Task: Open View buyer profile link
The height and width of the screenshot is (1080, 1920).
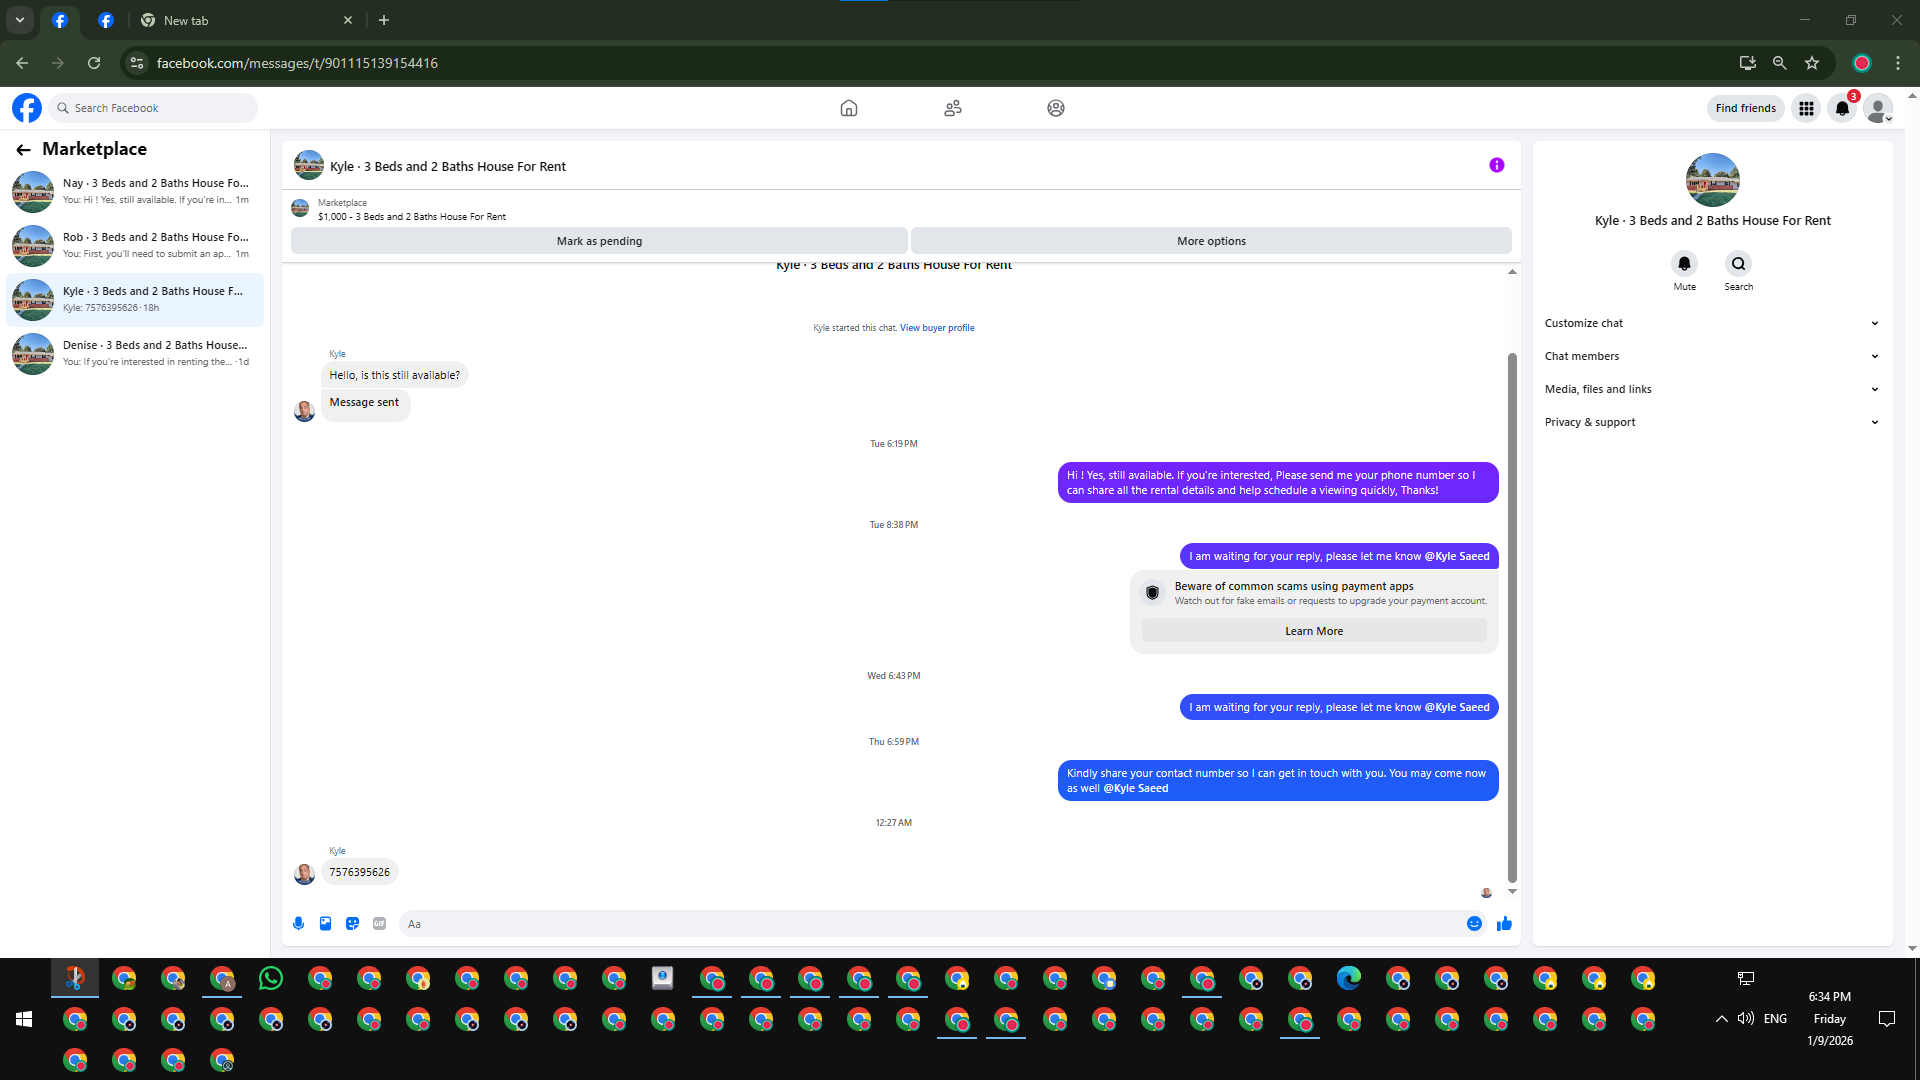Action: [936, 328]
